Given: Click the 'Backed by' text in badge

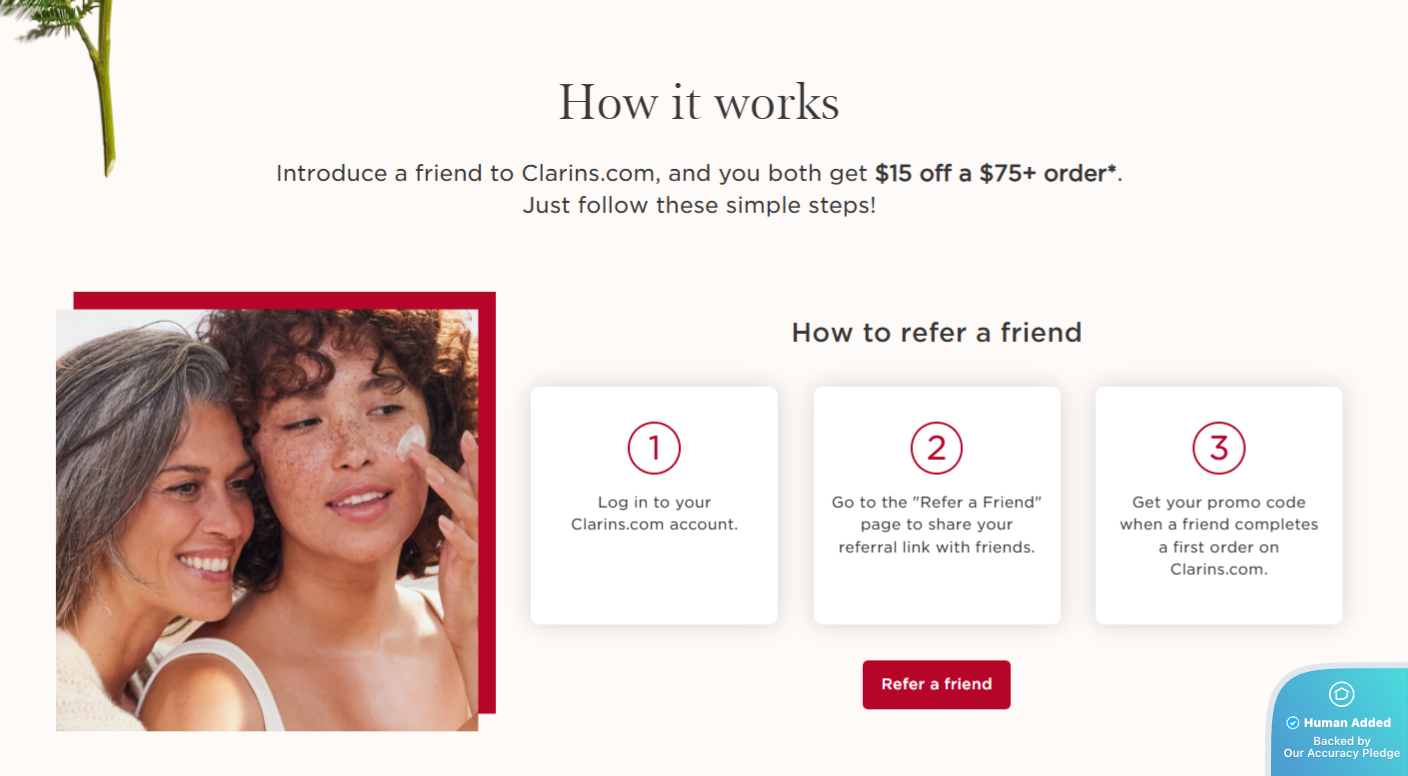Looking at the screenshot, I should [1341, 741].
